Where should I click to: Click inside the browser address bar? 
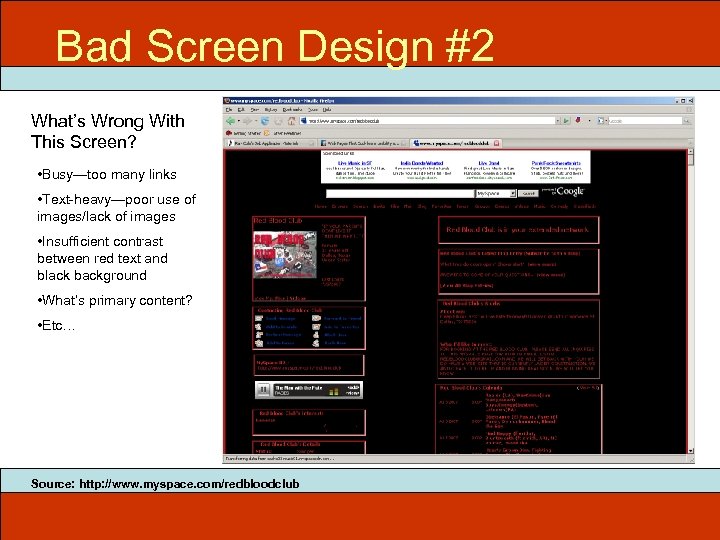pyautogui.click(x=431, y=121)
